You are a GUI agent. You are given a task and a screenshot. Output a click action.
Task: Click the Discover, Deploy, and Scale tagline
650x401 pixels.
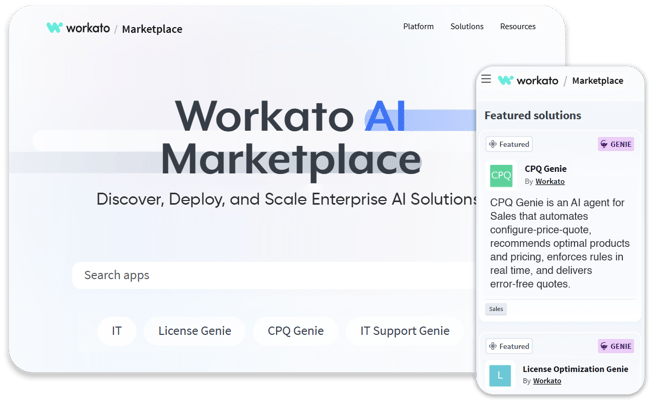pos(287,199)
